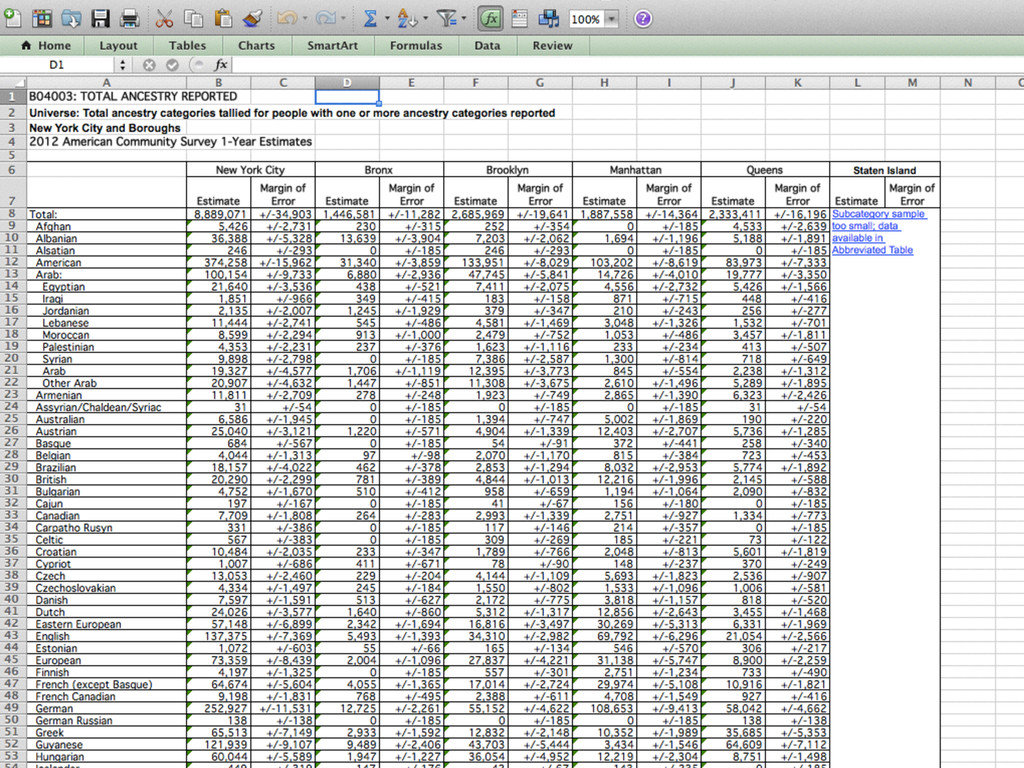Apply filter with funnel icon
The height and width of the screenshot is (768, 1024).
coord(447,18)
